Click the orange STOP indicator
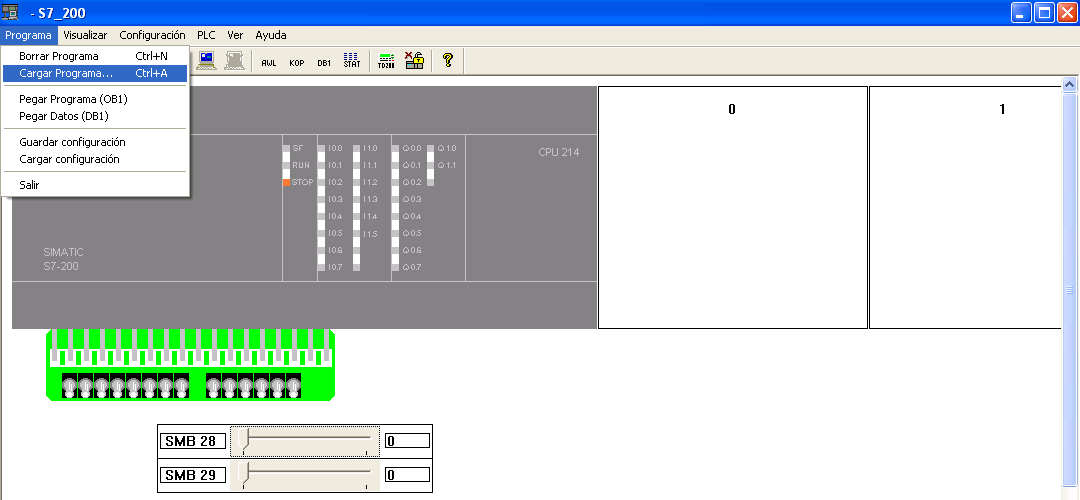This screenshot has width=1080, height=500. [287, 183]
